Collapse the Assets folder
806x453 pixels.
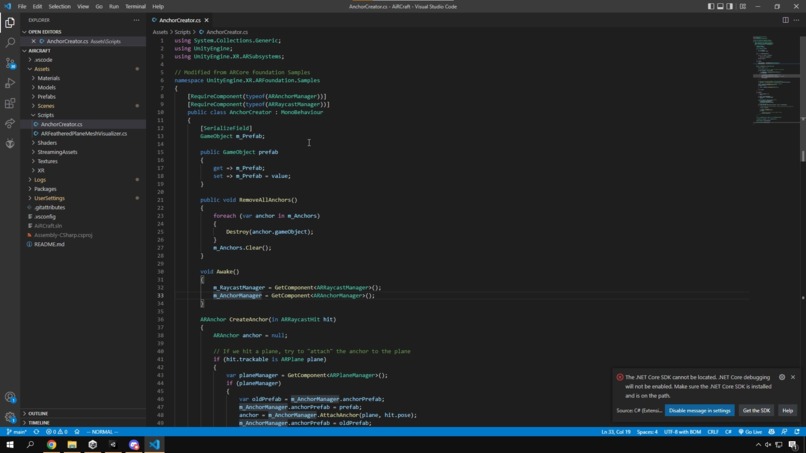click(x=83, y=69)
